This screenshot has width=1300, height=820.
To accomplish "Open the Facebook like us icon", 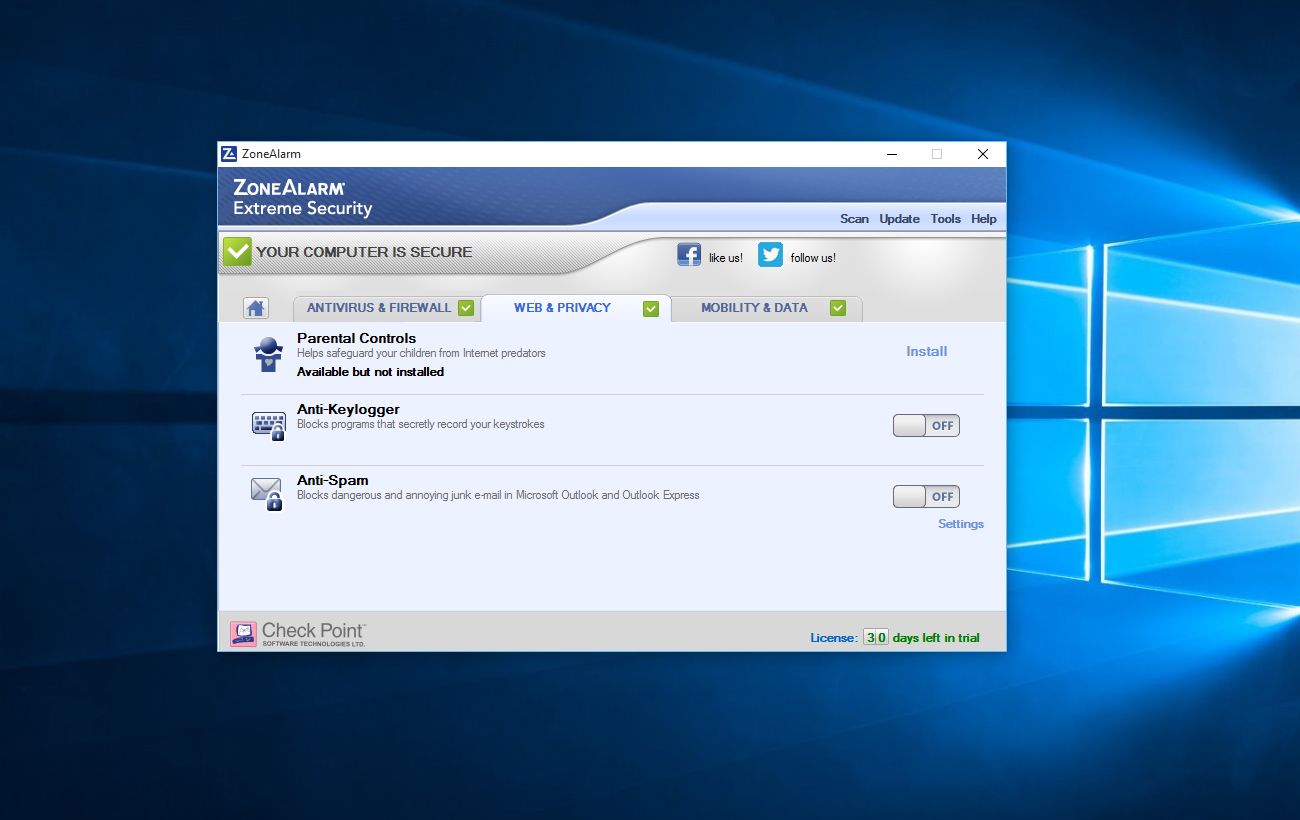I will click(689, 254).
